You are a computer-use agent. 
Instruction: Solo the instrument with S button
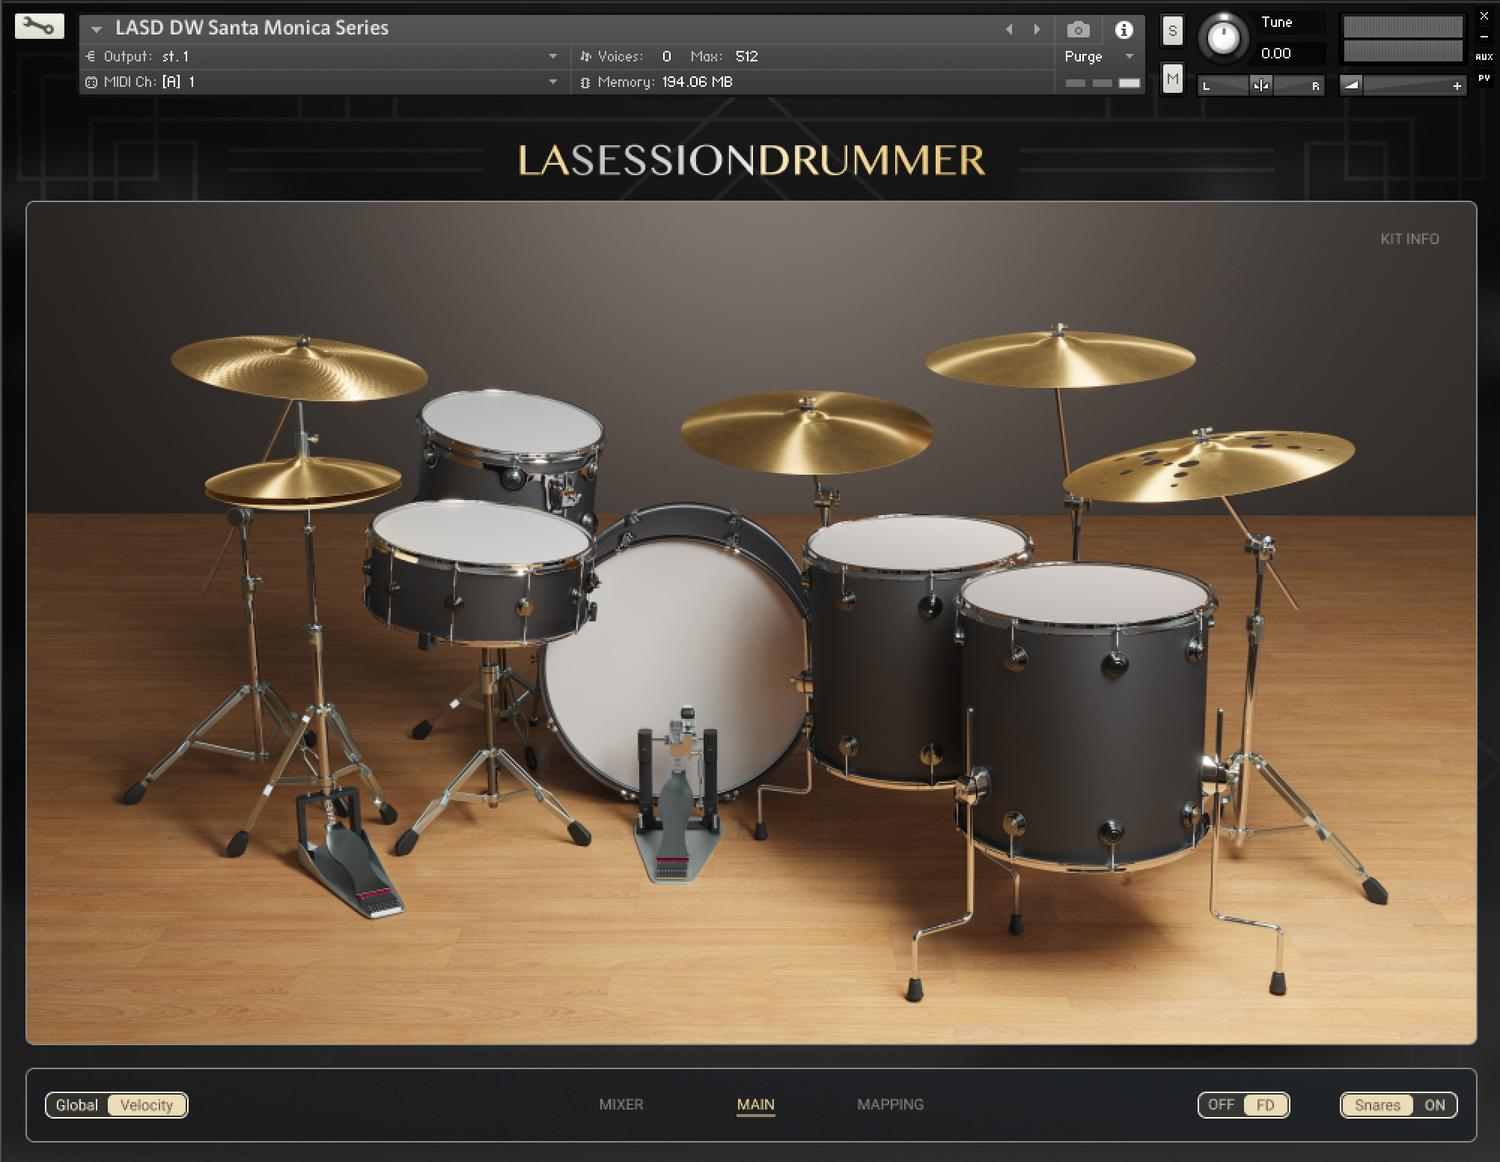tap(1172, 31)
